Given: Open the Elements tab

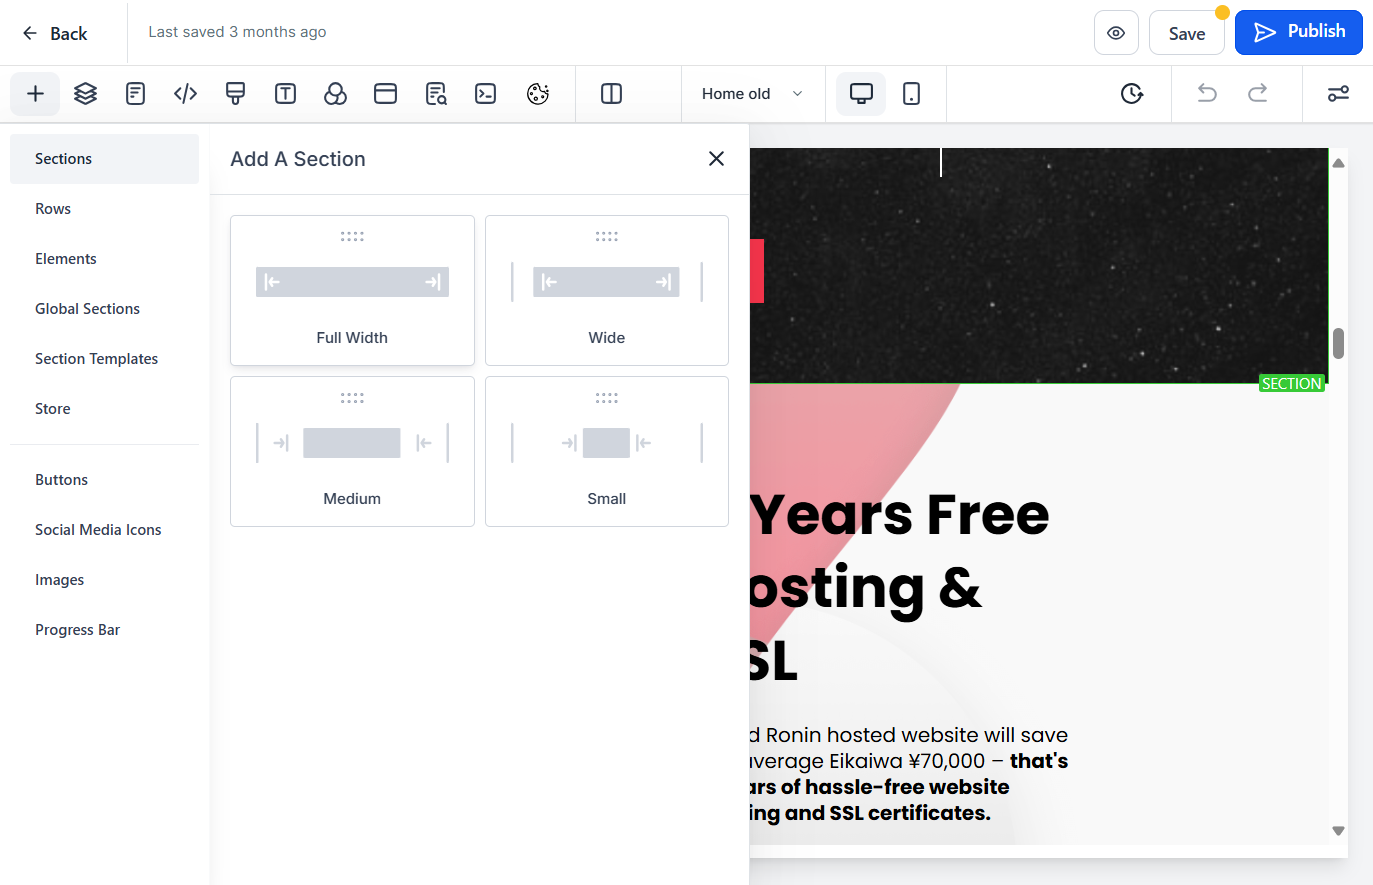Looking at the screenshot, I should click(x=104, y=259).
